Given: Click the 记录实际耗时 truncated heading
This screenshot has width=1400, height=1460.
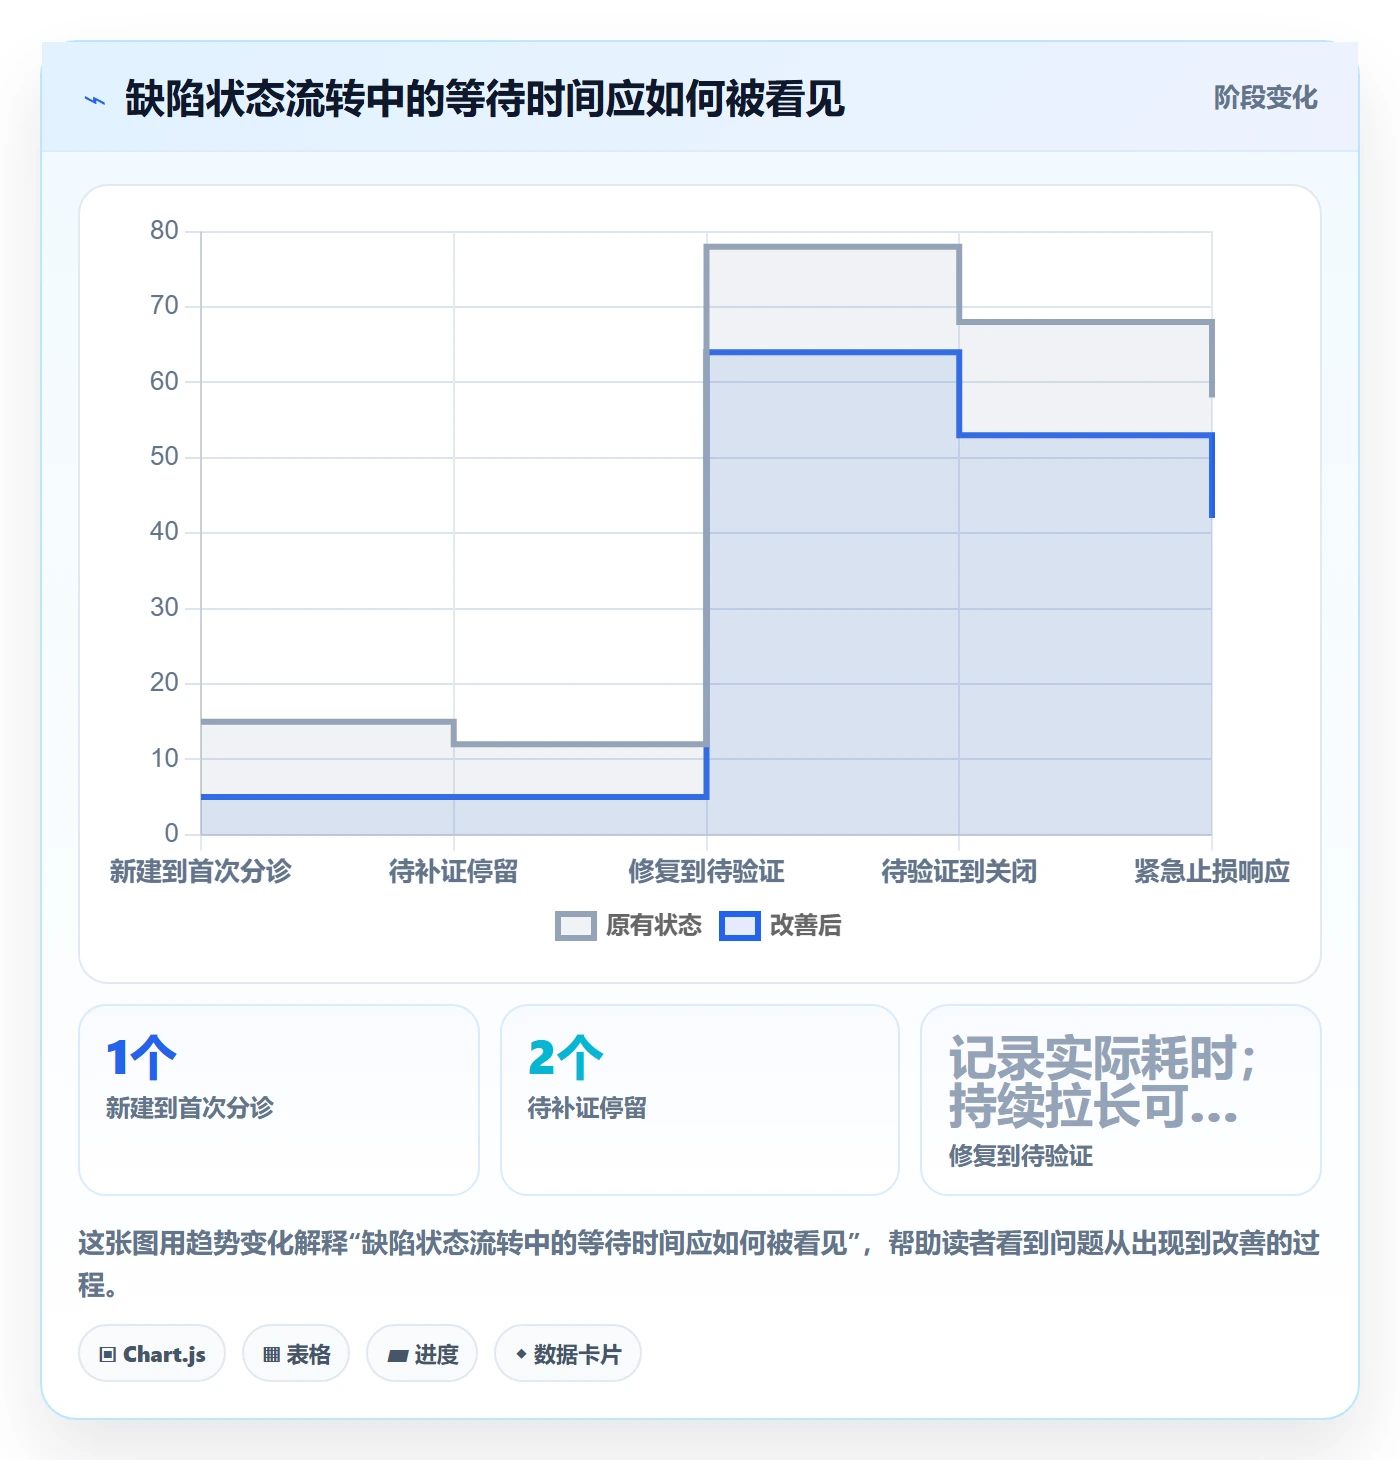Looking at the screenshot, I should click(x=1102, y=1082).
